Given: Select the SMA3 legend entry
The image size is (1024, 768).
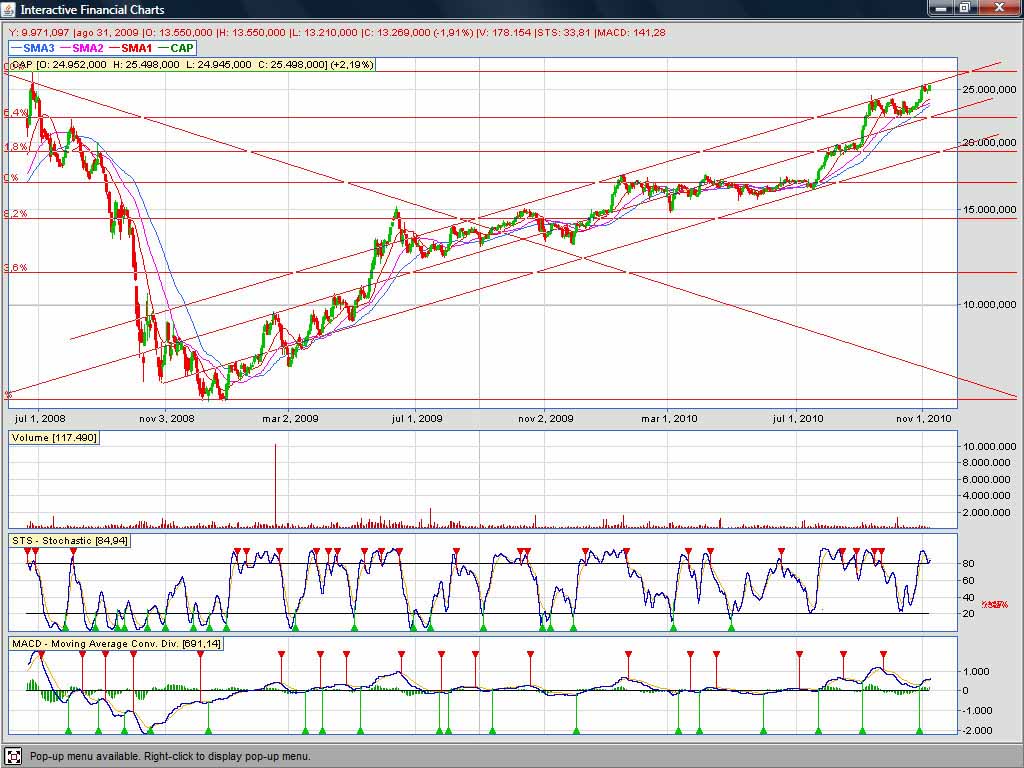Looking at the screenshot, I should pos(34,48).
